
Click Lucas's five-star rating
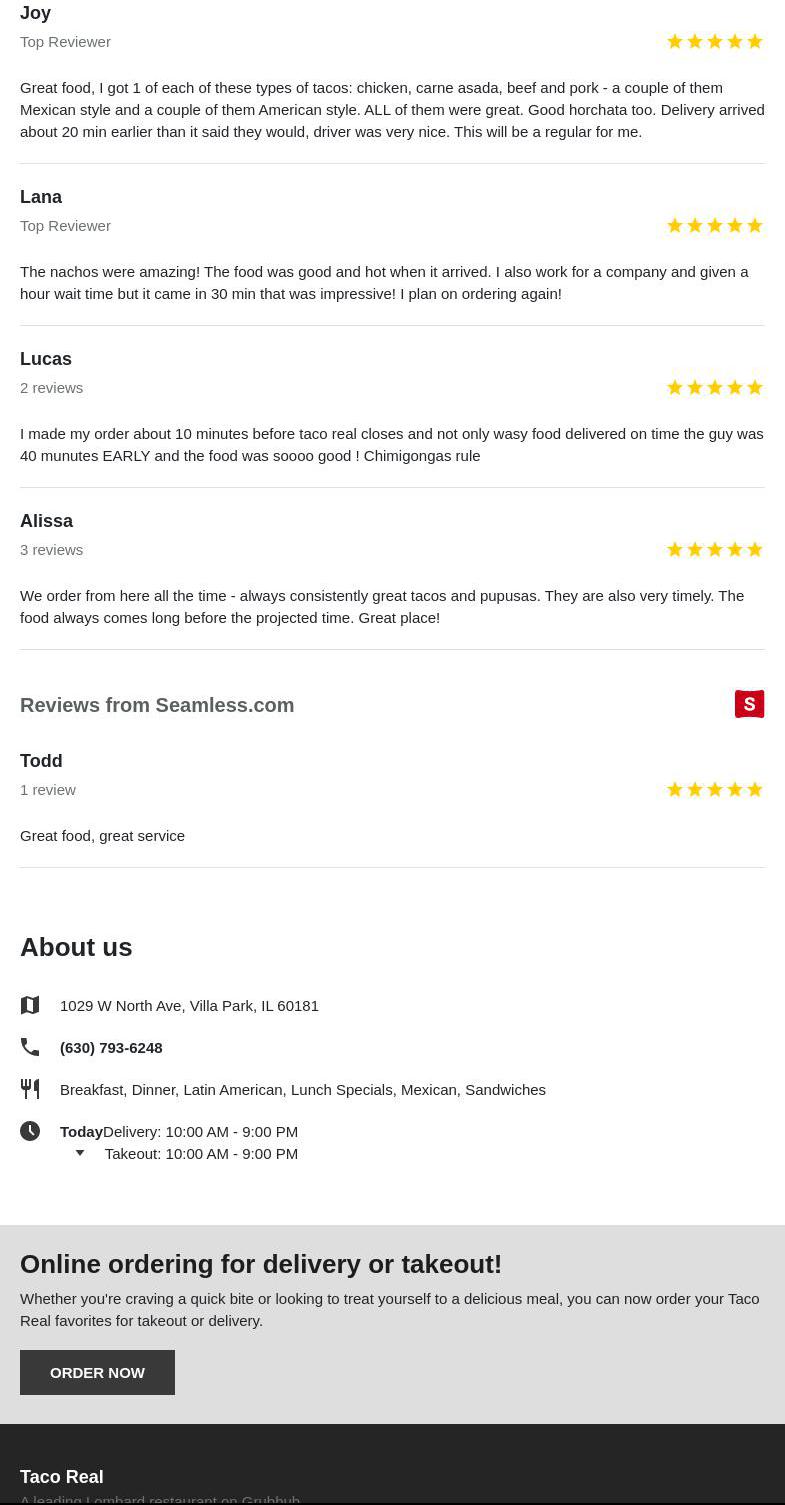pos(714,387)
